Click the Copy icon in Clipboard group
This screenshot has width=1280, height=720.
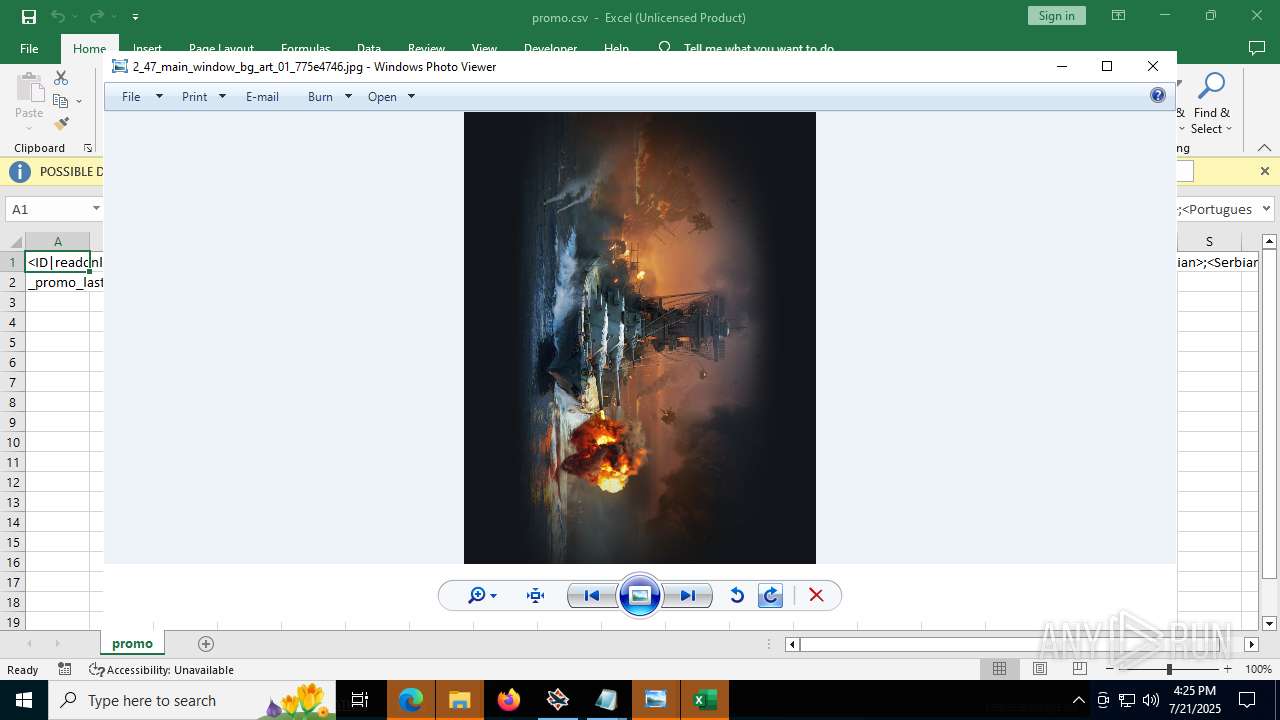[61, 101]
